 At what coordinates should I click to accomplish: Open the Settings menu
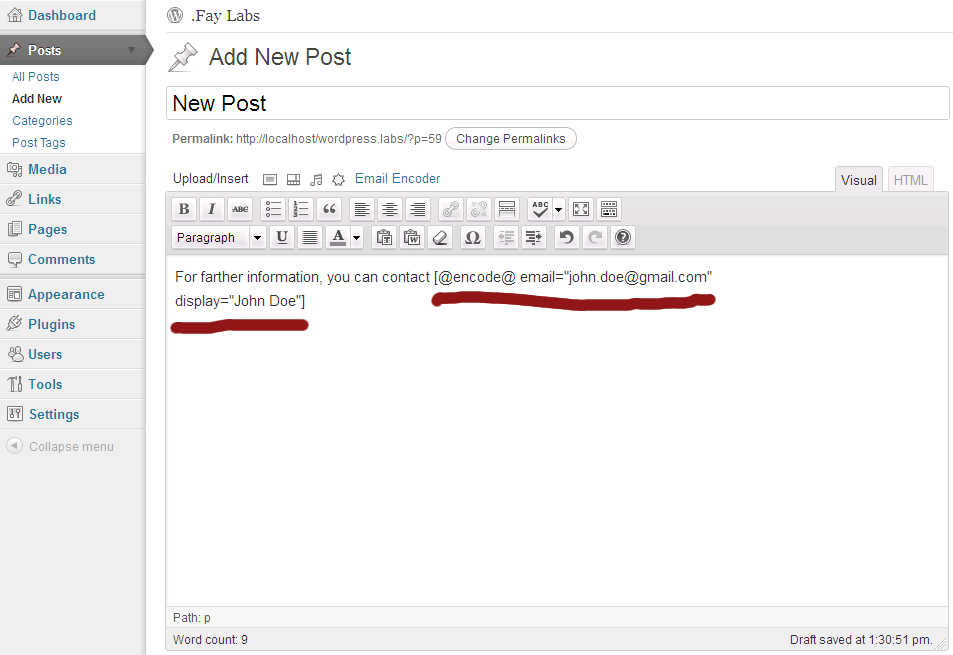pyautogui.click(x=54, y=414)
